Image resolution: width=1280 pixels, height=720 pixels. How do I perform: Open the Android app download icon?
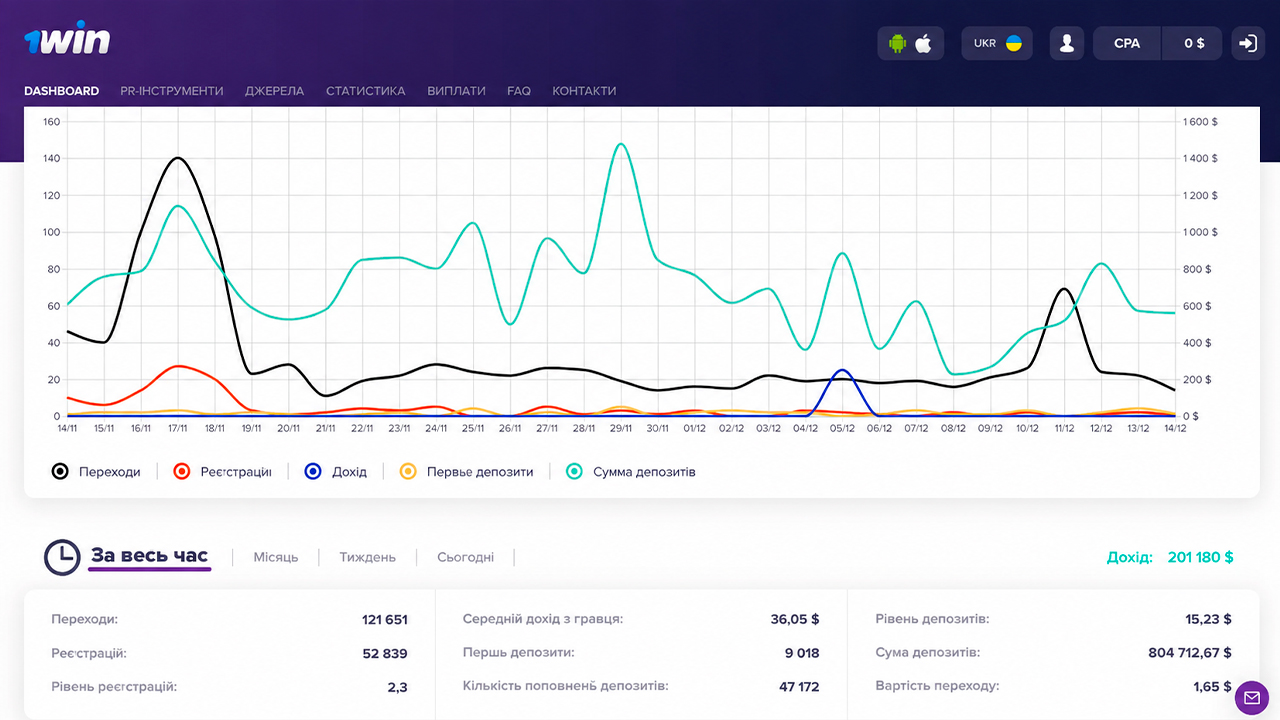pyautogui.click(x=897, y=43)
